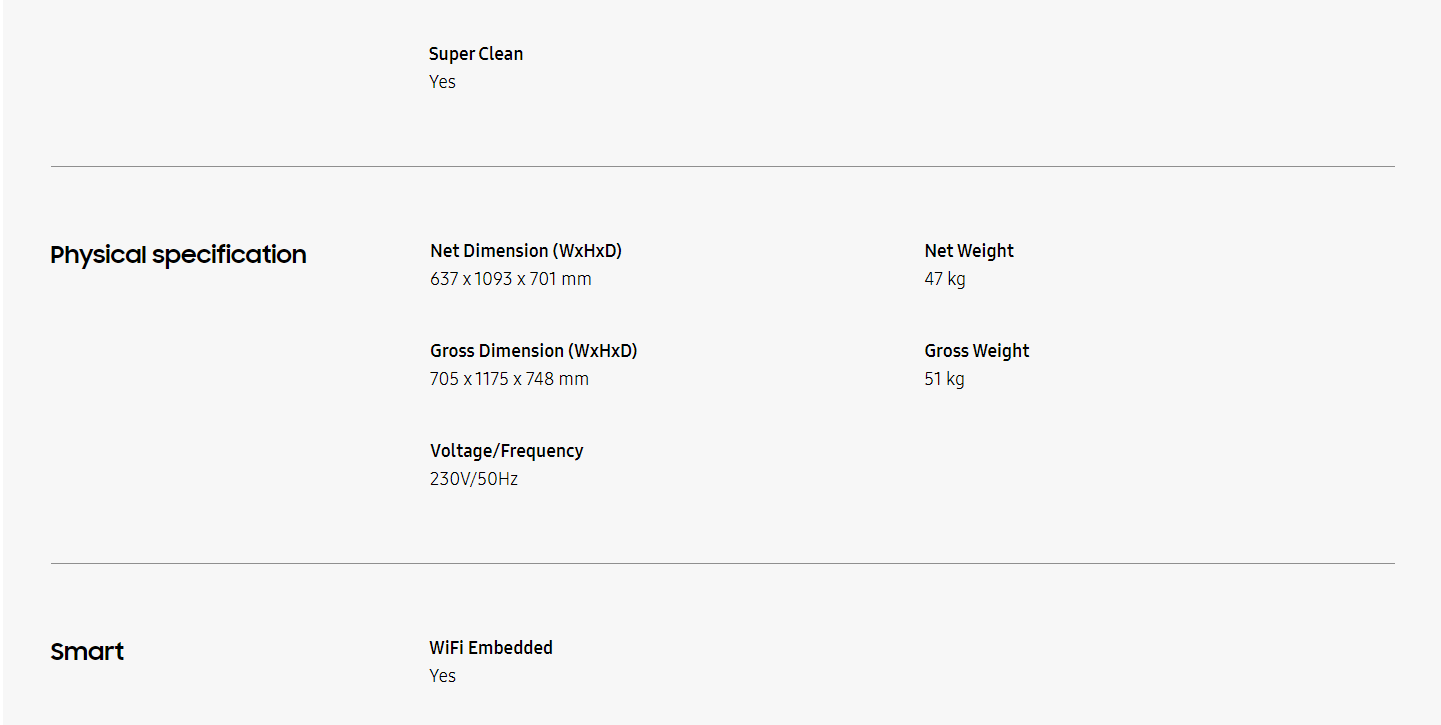Click the divider line above Smart section
The width and height of the screenshot is (1441, 725).
722,563
